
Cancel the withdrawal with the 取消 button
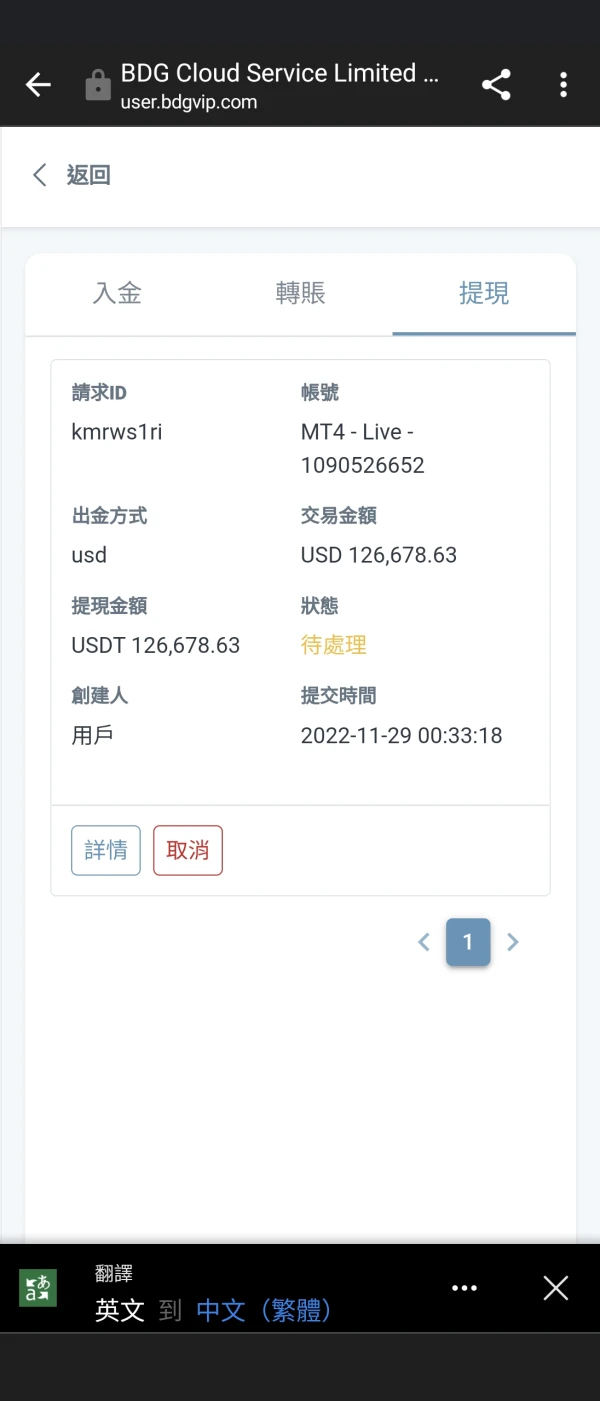click(x=187, y=850)
